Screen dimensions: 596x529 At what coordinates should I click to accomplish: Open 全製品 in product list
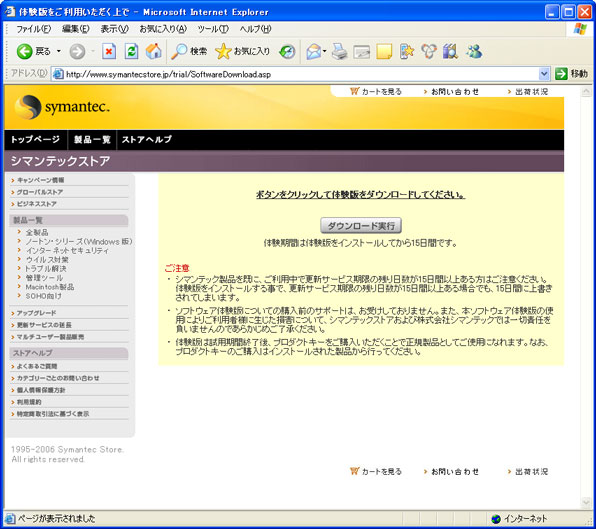coord(37,232)
